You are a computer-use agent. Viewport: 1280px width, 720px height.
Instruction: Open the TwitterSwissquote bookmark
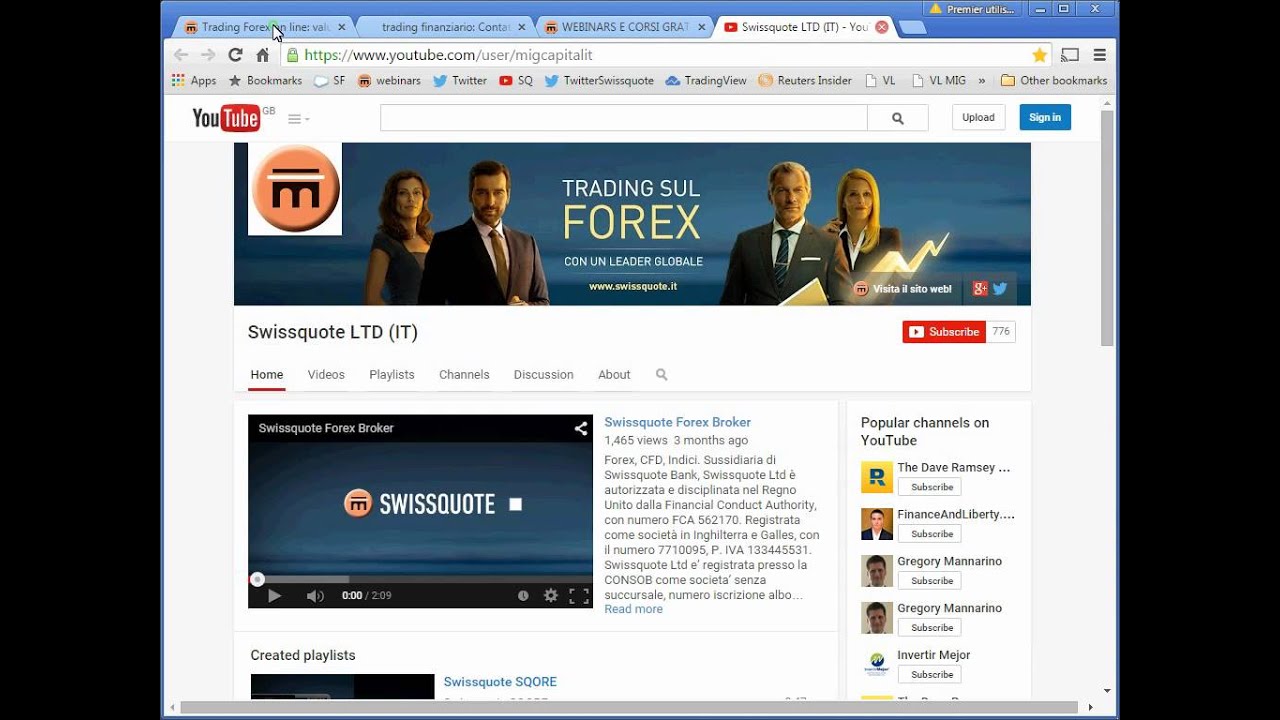pos(598,81)
